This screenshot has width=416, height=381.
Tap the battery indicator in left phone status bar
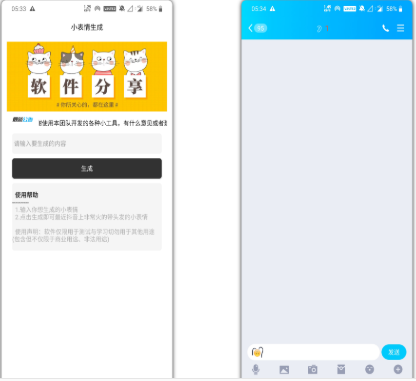click(160, 9)
